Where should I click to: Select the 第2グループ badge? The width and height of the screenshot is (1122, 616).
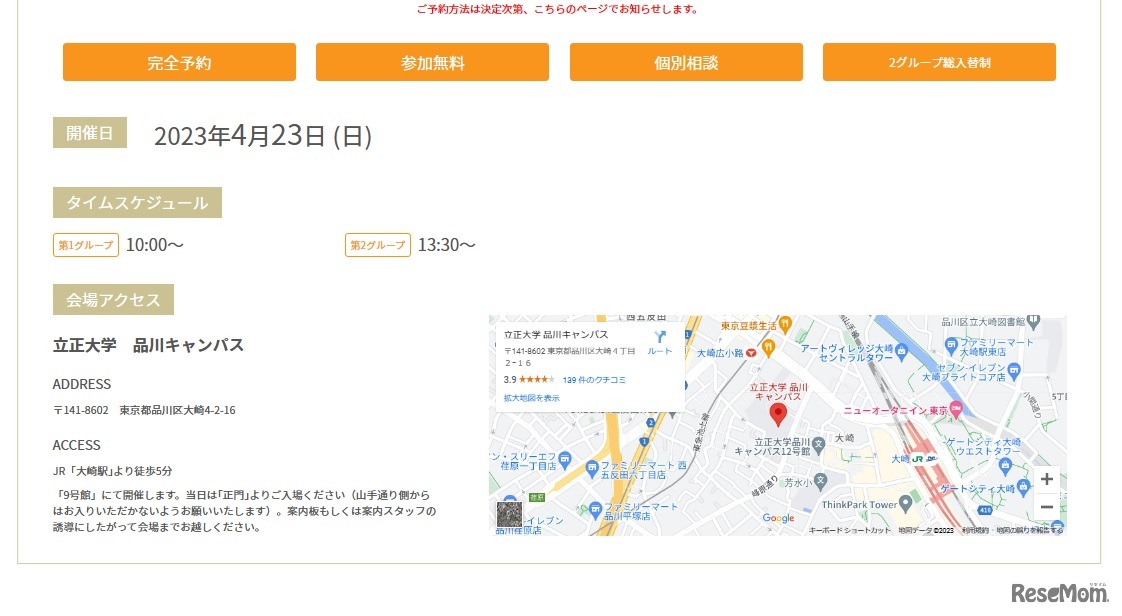378,245
